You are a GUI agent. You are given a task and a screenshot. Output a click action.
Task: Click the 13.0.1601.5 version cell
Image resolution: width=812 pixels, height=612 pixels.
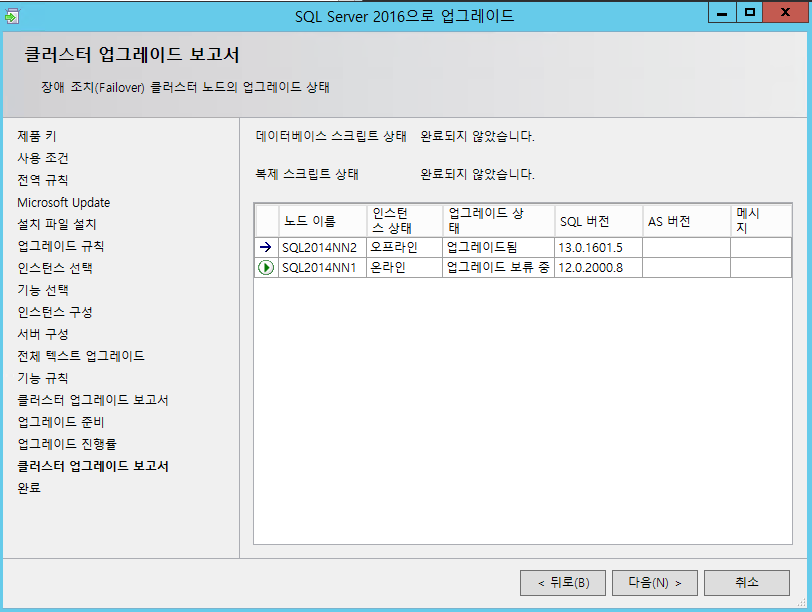(x=599, y=247)
